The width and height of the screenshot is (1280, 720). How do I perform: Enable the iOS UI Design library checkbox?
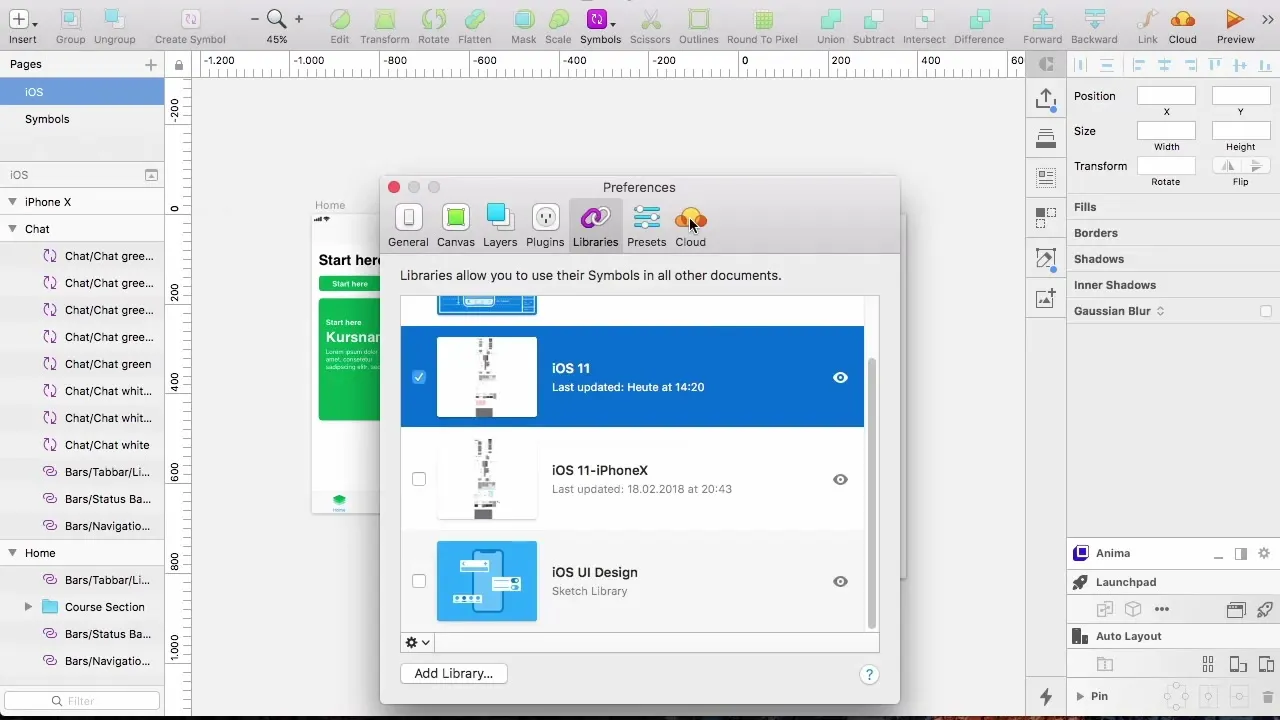tap(419, 581)
